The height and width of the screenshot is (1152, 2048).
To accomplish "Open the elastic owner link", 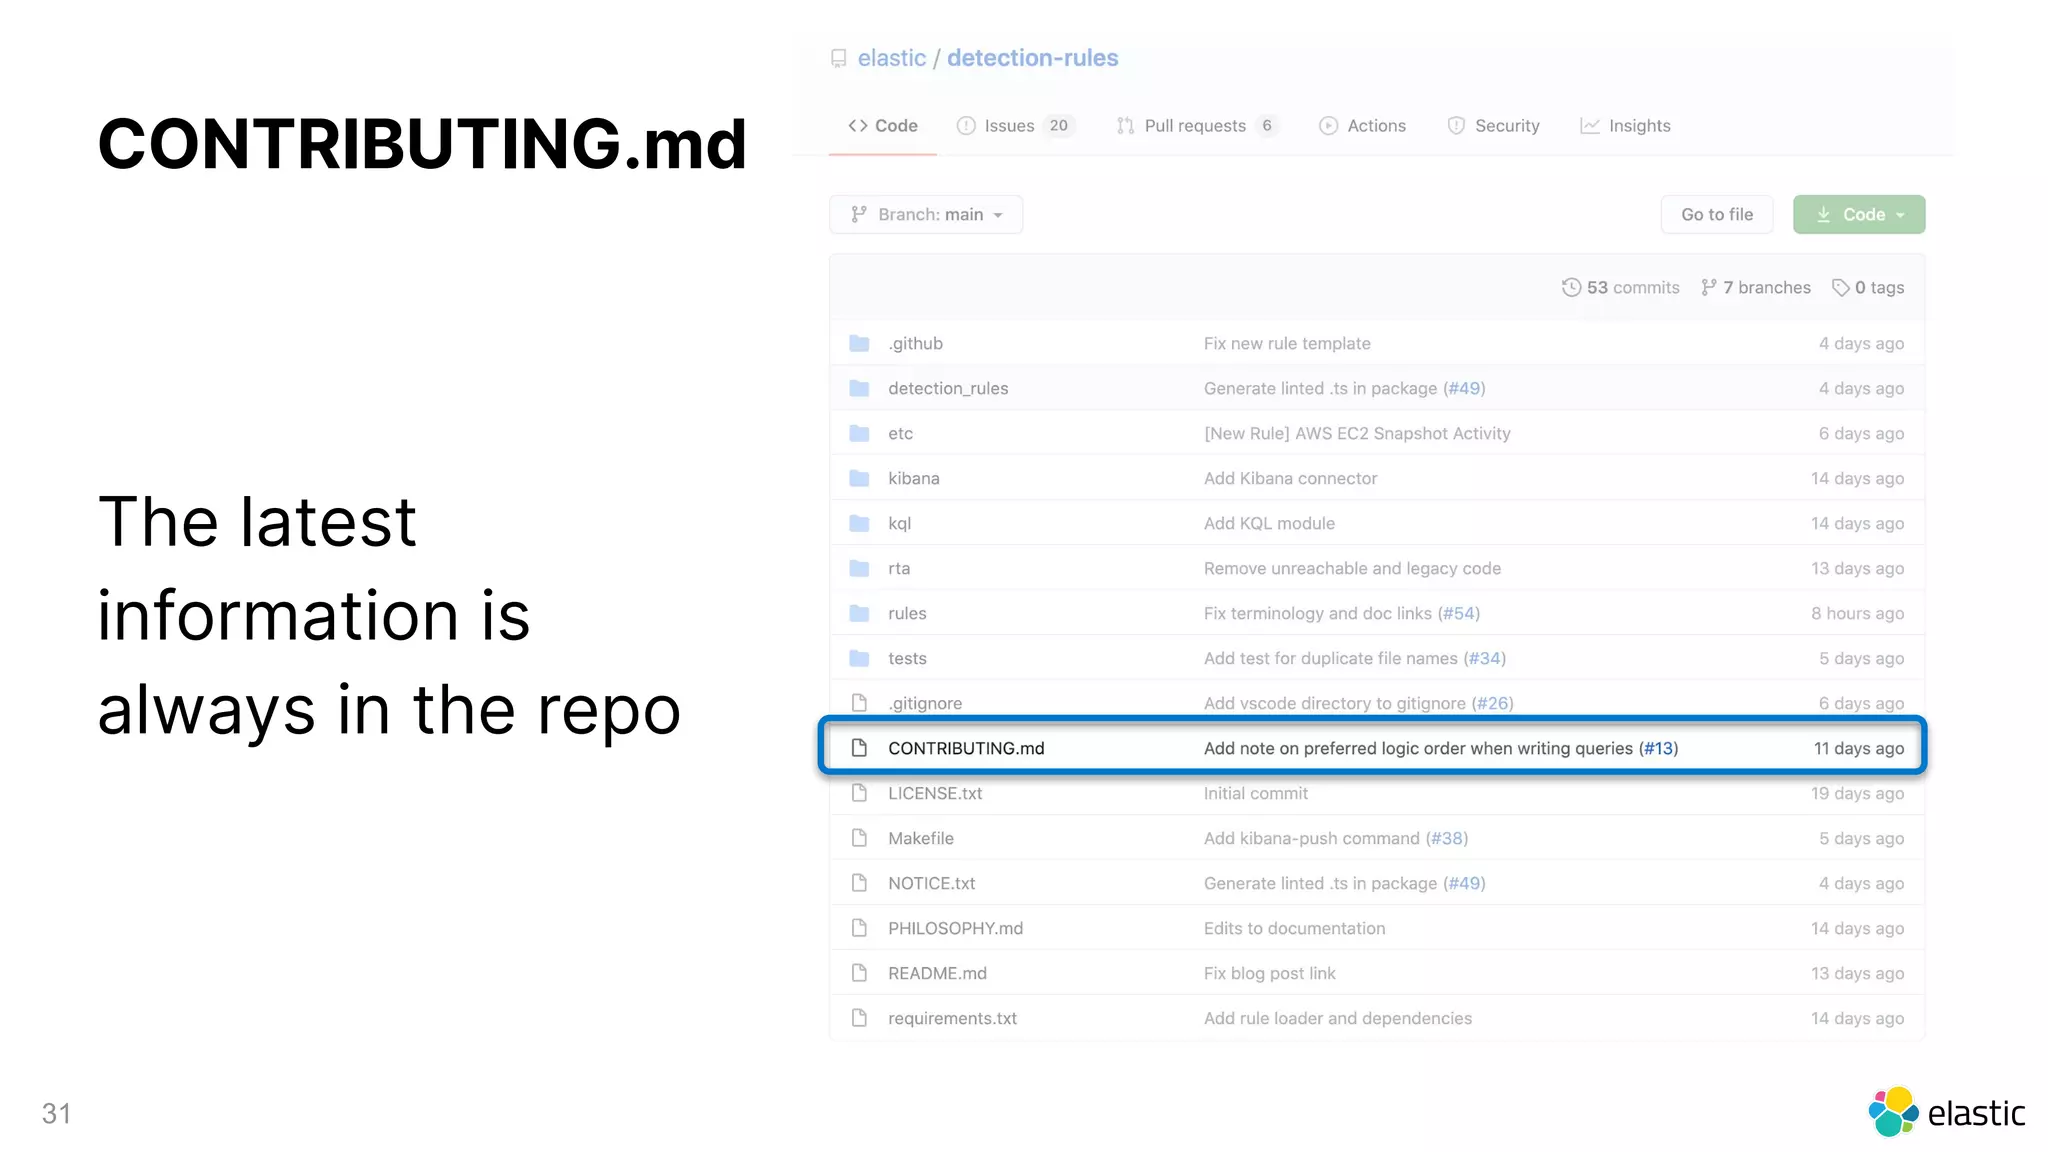I will pos(891,58).
